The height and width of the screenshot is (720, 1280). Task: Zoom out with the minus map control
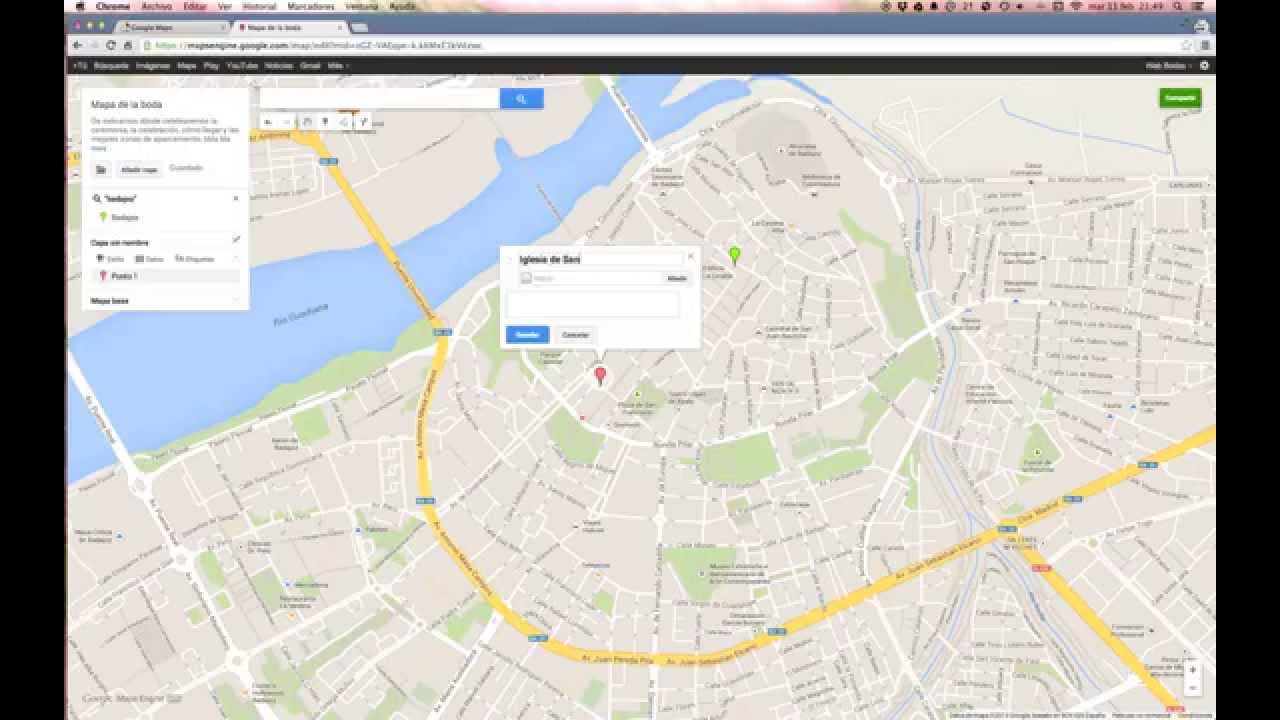tap(1192, 687)
